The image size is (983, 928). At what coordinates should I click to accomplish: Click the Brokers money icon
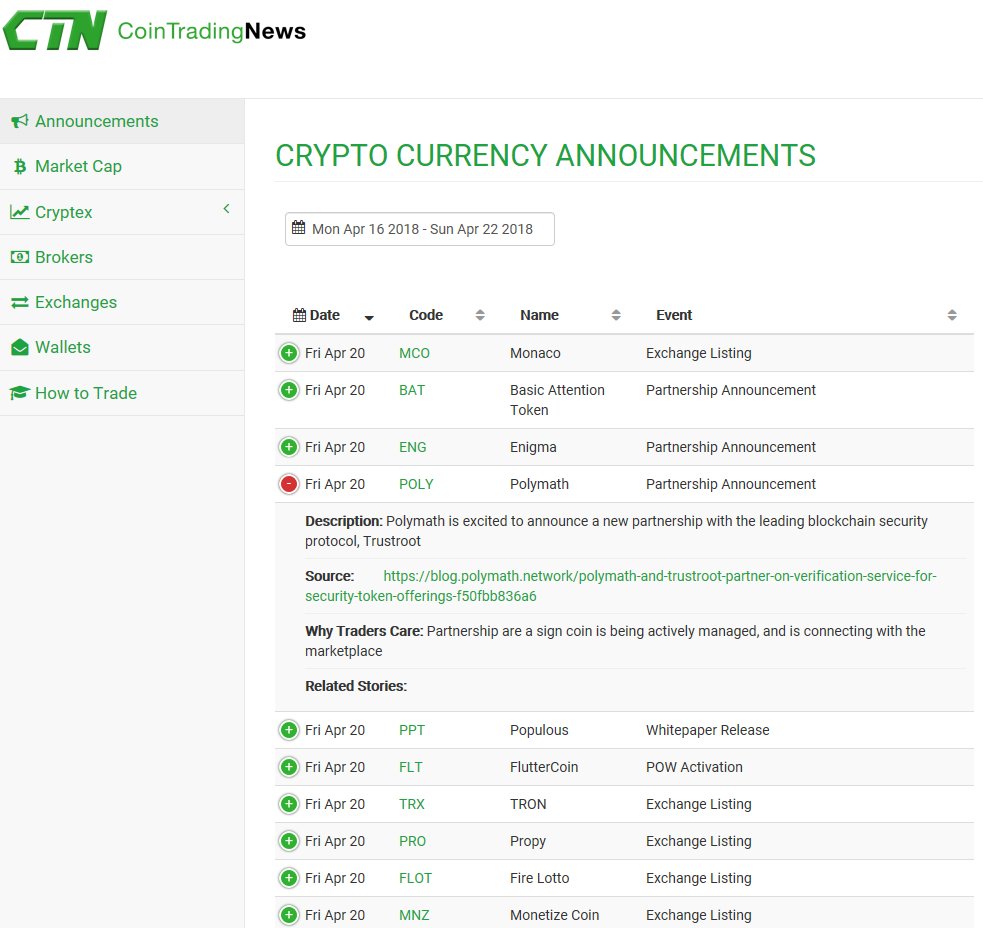point(19,257)
